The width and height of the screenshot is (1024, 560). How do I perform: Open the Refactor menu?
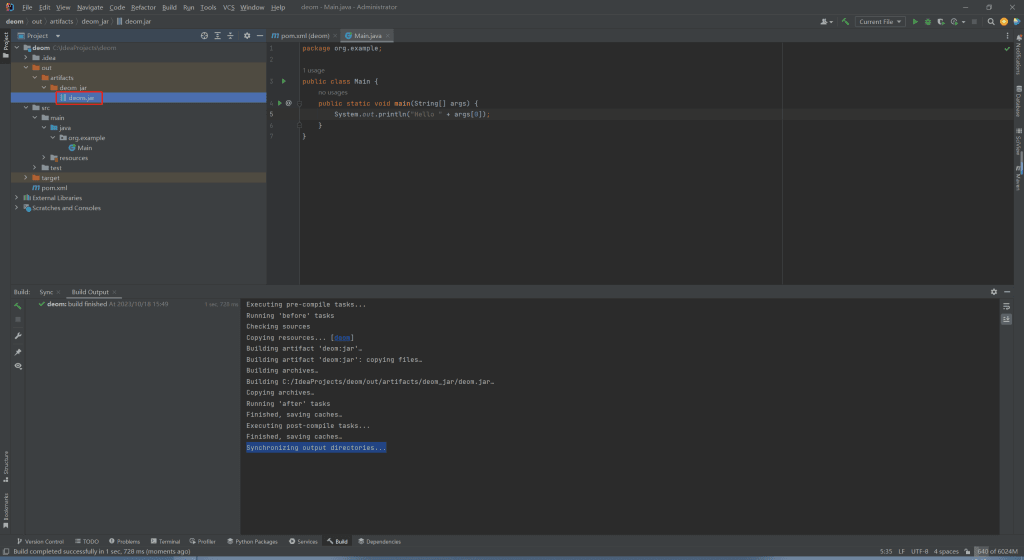click(x=143, y=7)
